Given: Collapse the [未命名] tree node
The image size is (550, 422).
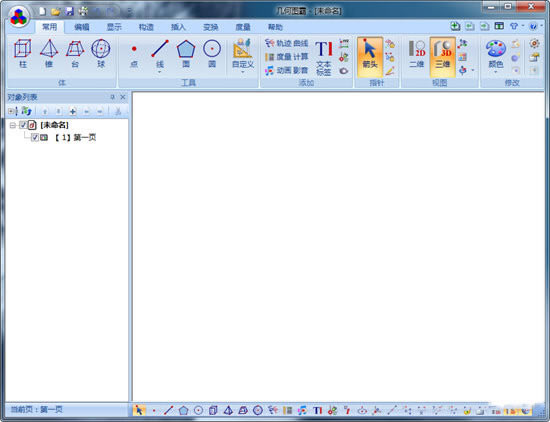Looking at the screenshot, I should point(13,125).
